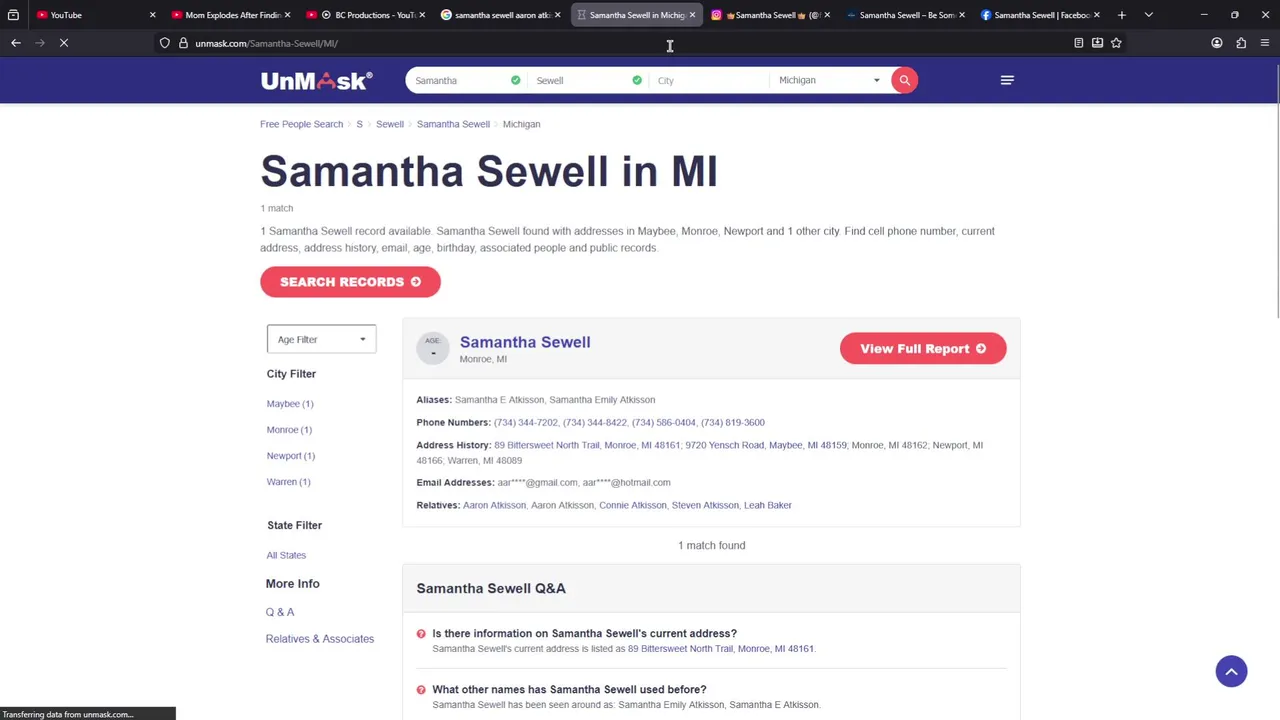
Task: Filter by Warren (1) city
Action: 288,481
